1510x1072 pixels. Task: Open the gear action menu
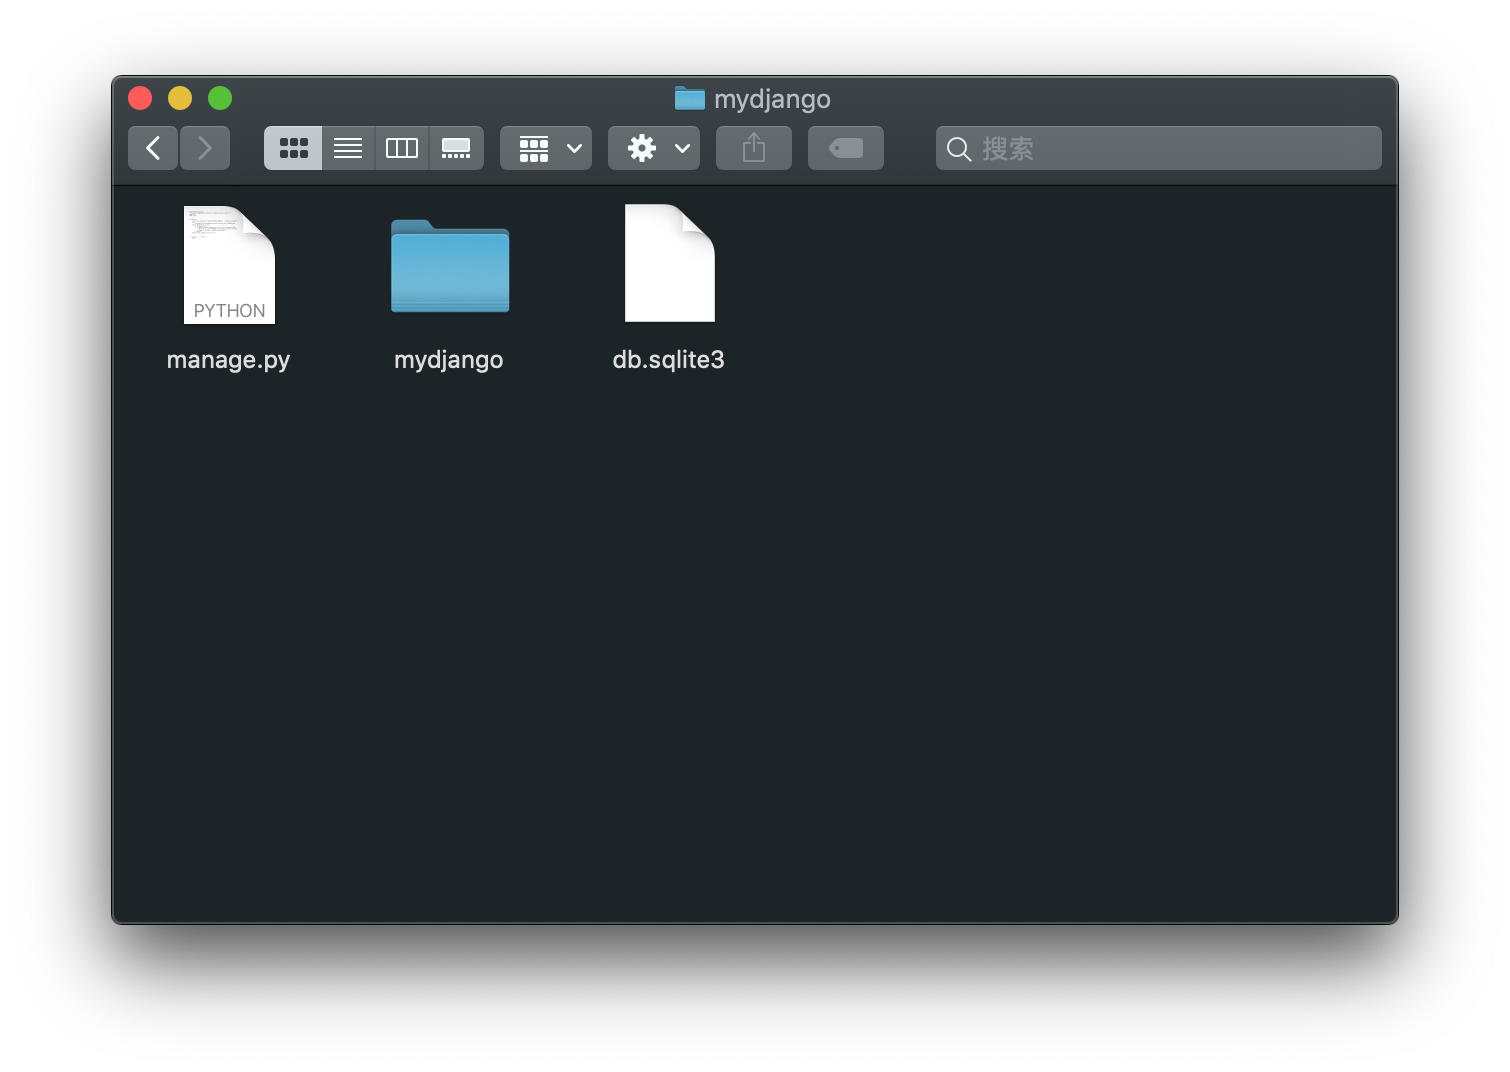pos(654,148)
